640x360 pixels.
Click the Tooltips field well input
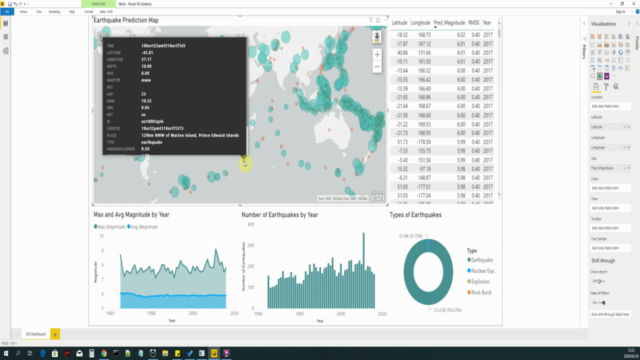pos(610,228)
